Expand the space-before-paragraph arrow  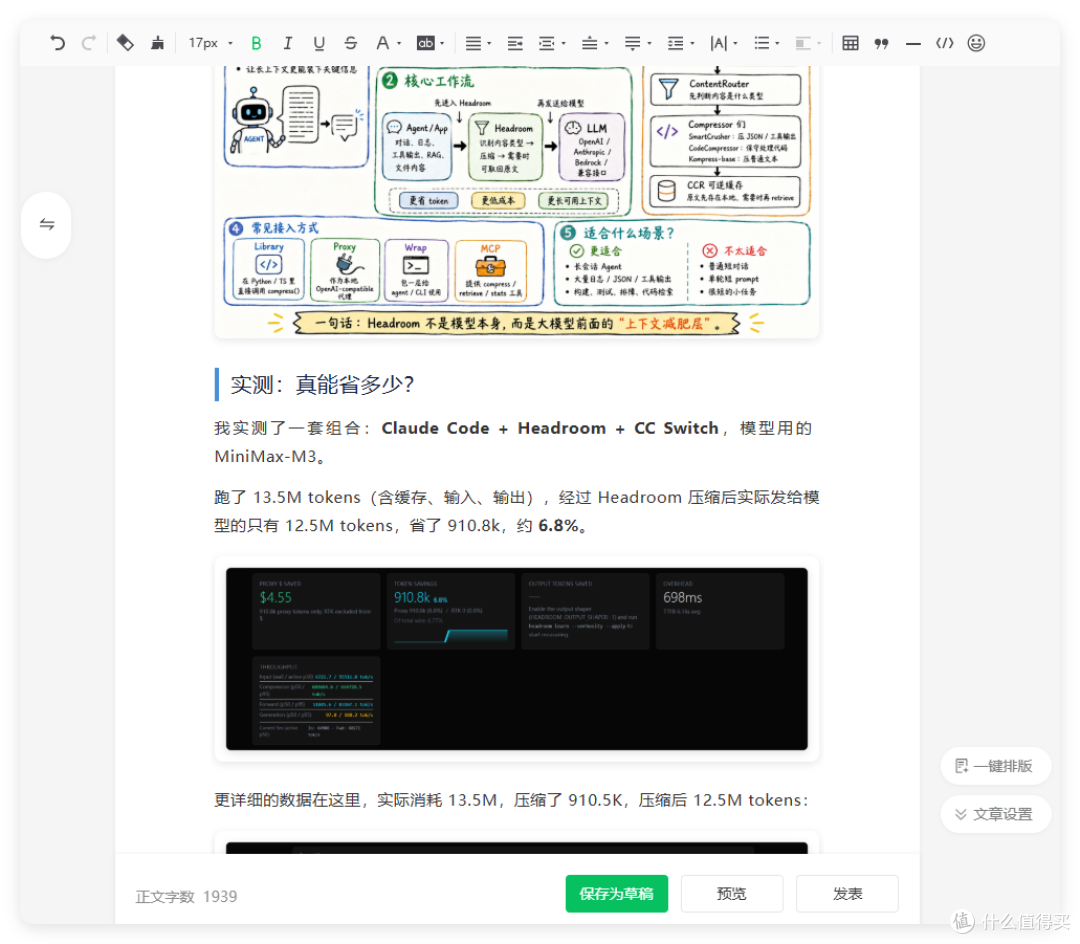tap(606, 43)
